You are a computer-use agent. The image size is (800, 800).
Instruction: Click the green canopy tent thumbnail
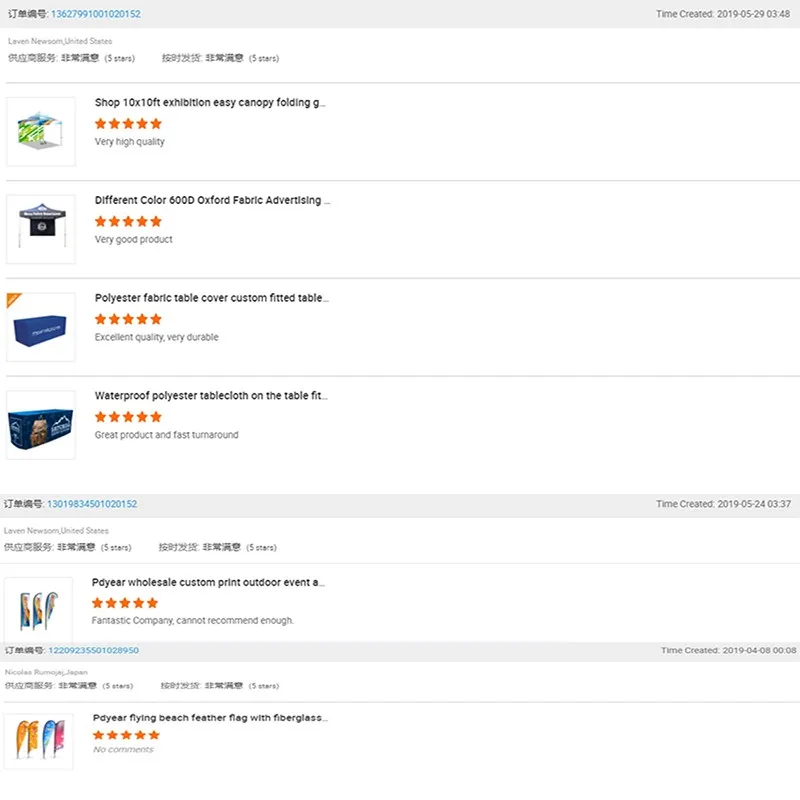[x=41, y=131]
